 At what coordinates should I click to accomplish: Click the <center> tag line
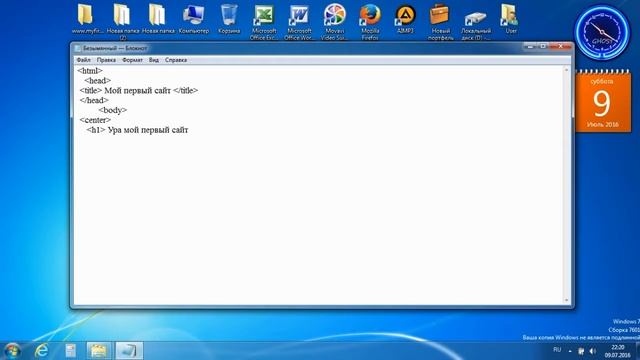pyautogui.click(x=95, y=120)
